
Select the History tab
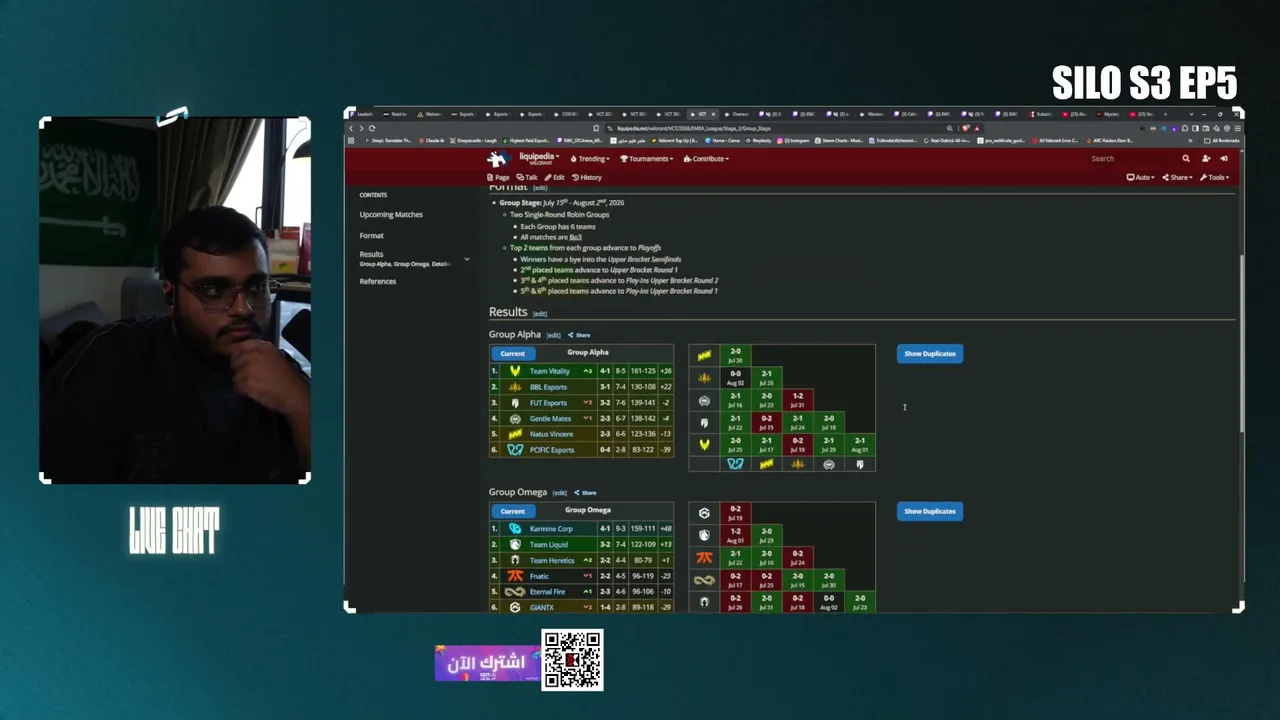[587, 178]
